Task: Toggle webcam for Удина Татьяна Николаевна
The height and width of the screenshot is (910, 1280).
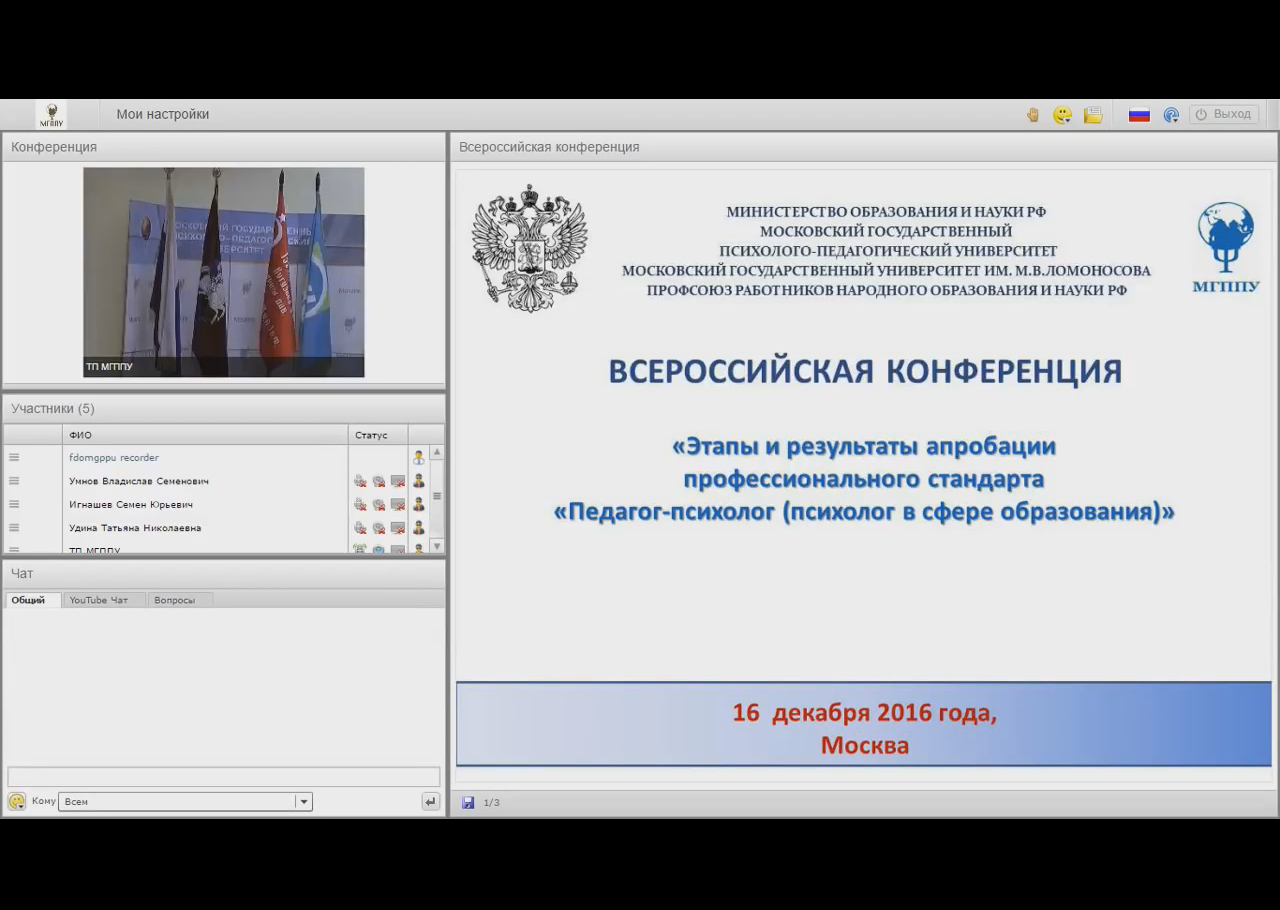Action: (379, 527)
